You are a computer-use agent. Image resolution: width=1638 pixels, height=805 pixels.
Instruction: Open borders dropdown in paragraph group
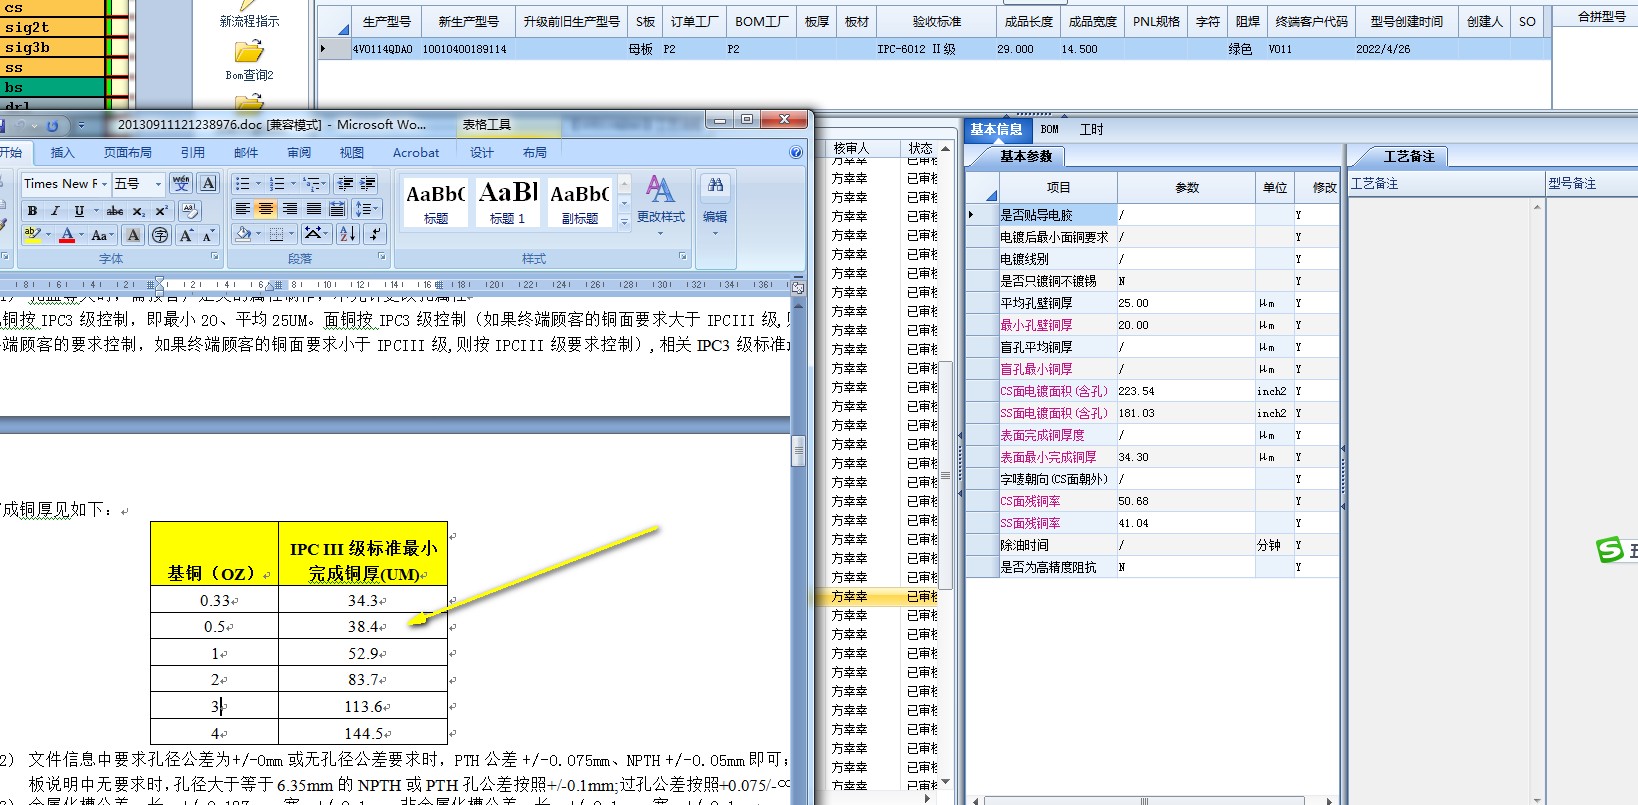(x=292, y=234)
